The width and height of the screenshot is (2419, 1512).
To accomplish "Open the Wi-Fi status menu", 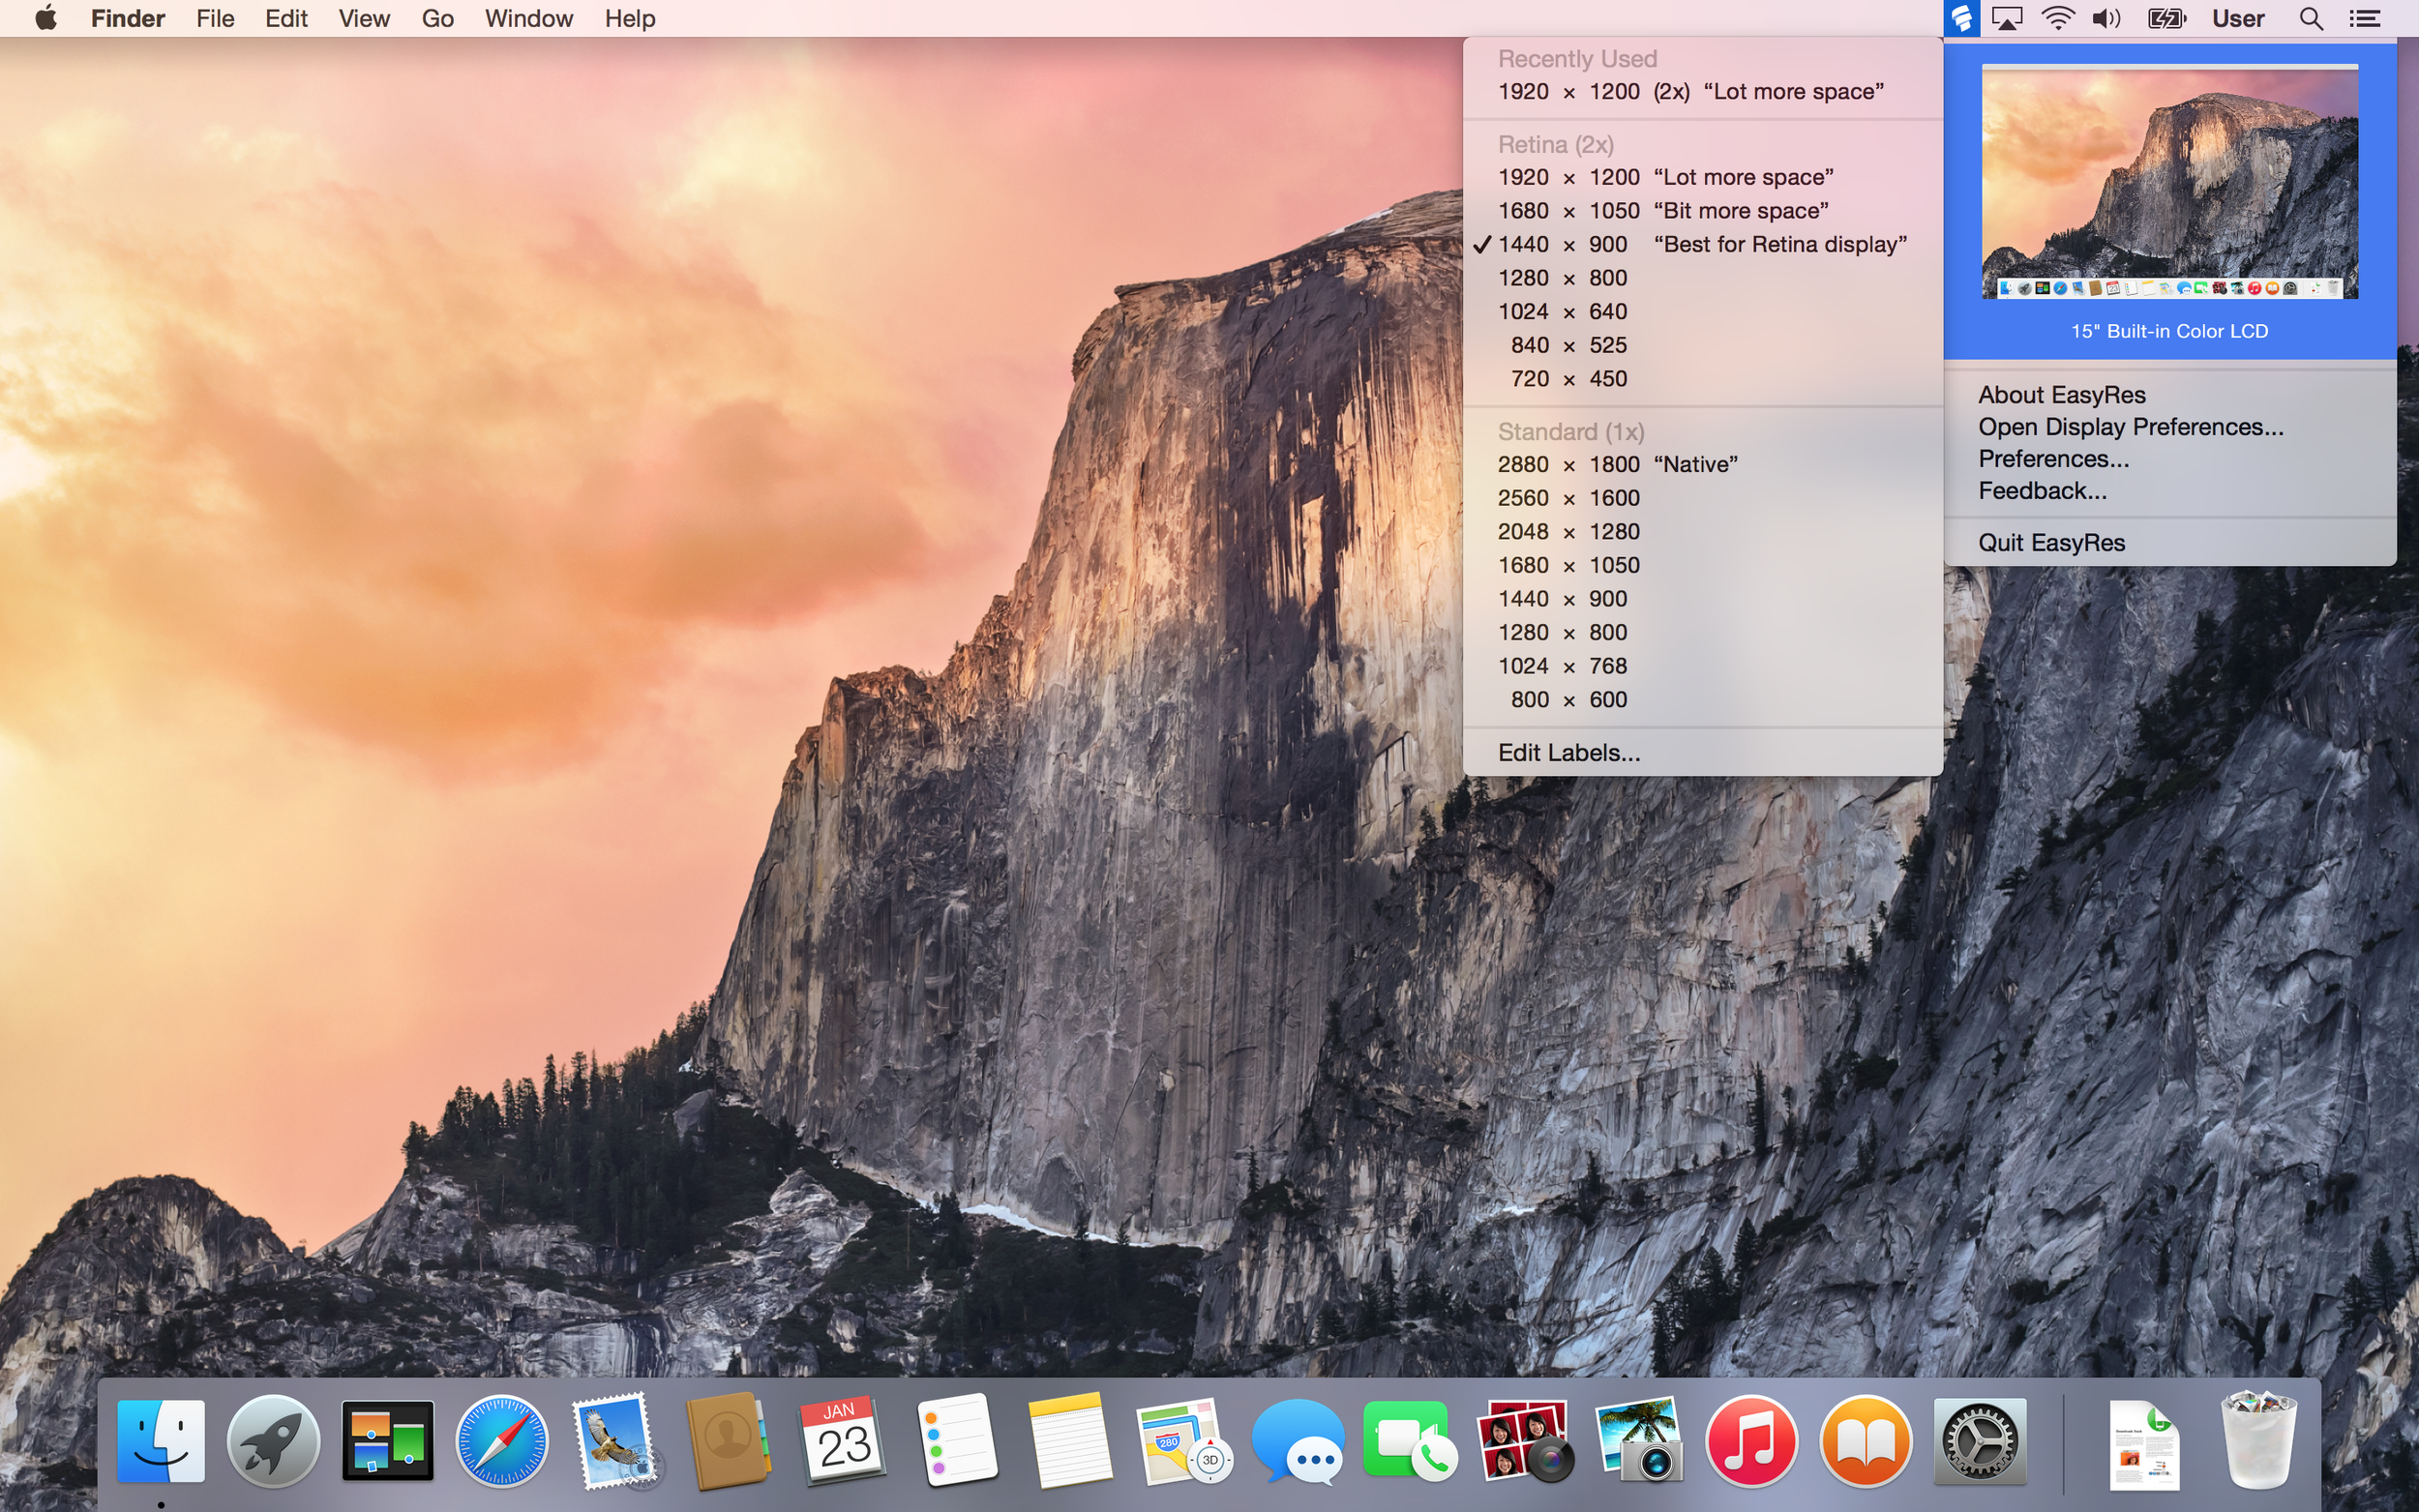I will (2057, 18).
